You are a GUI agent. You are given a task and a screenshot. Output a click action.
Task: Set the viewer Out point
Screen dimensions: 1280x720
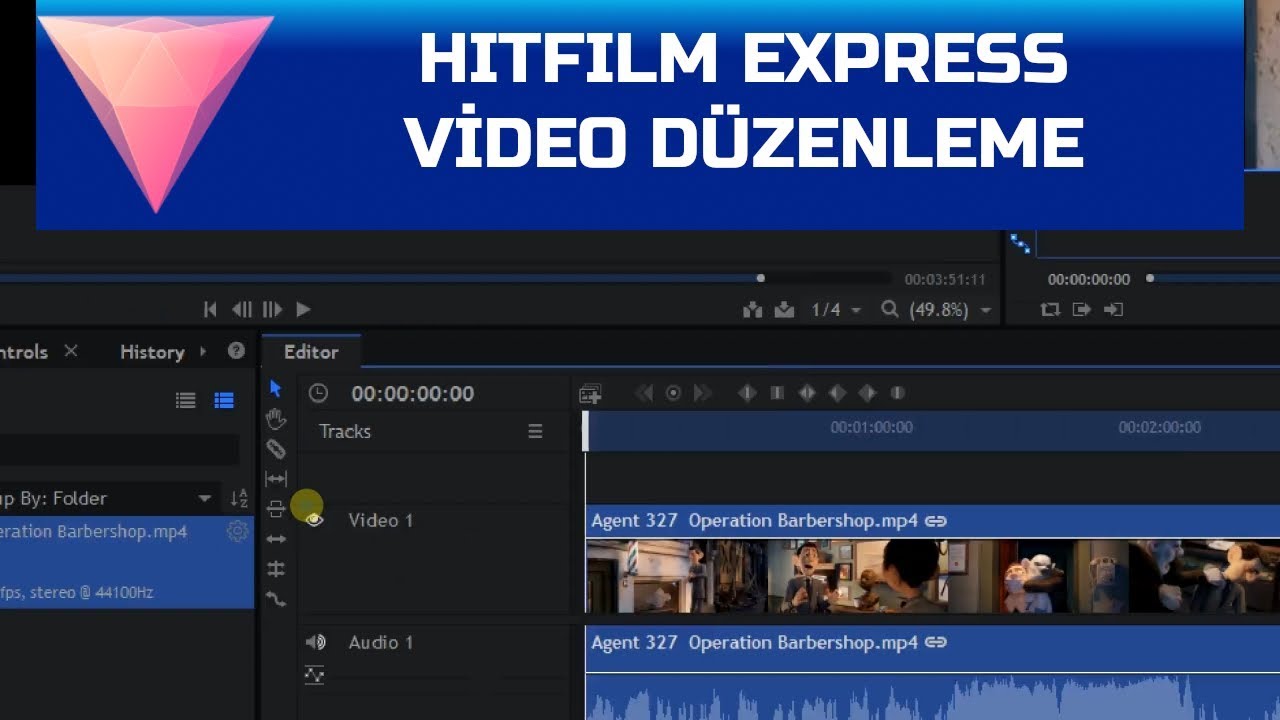1113,310
